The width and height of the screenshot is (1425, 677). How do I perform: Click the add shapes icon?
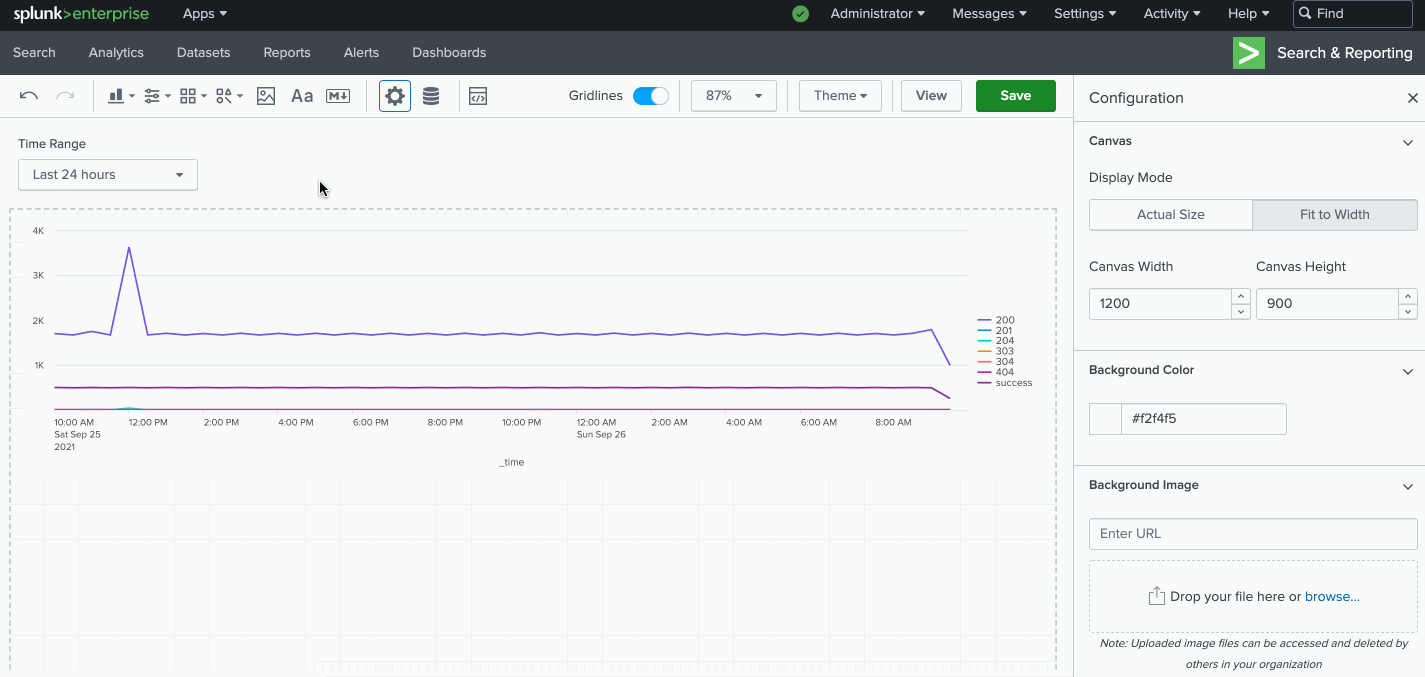click(228, 96)
